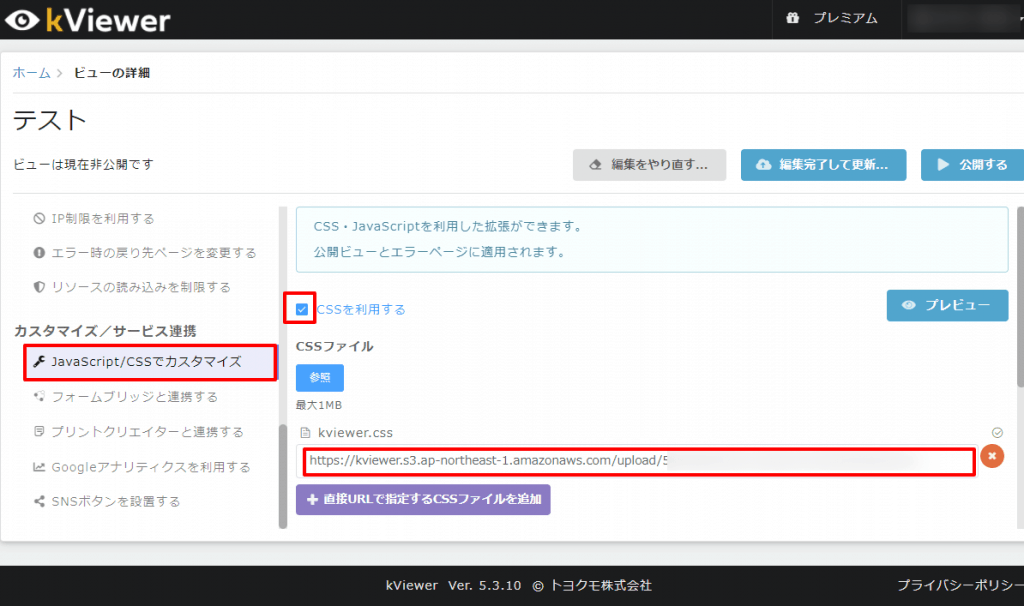Click the left sidebar vertical scrollbar
1024x606 pixels.
point(282,470)
